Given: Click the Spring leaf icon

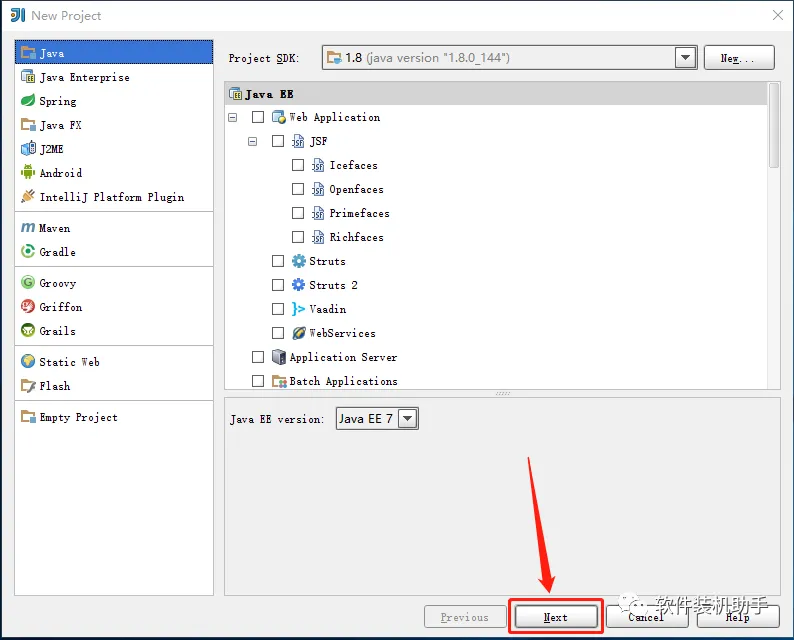Looking at the screenshot, I should point(28,100).
